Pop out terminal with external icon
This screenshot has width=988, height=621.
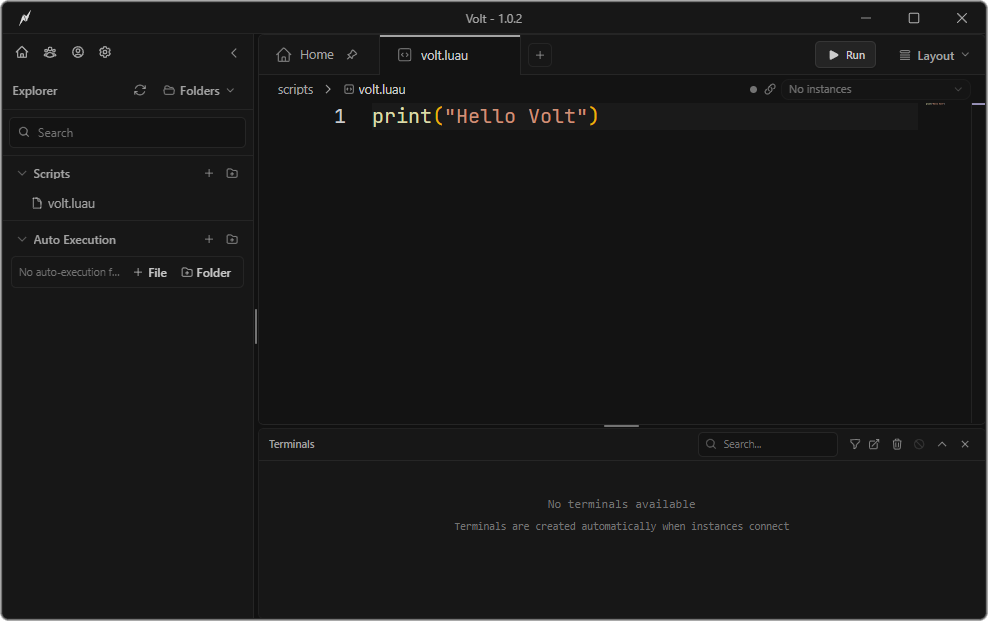point(874,444)
